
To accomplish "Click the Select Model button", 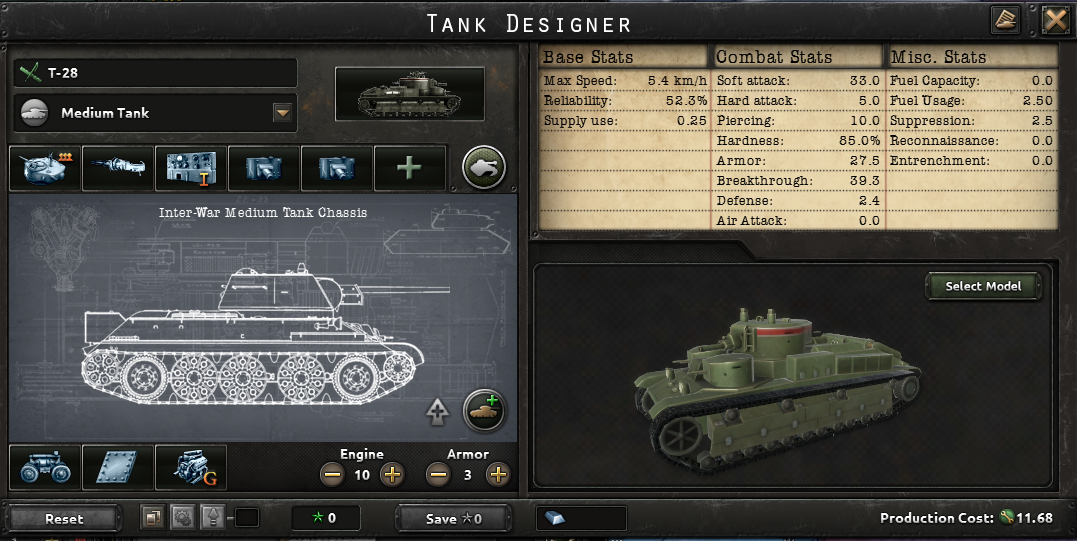I will pyautogui.click(x=983, y=286).
